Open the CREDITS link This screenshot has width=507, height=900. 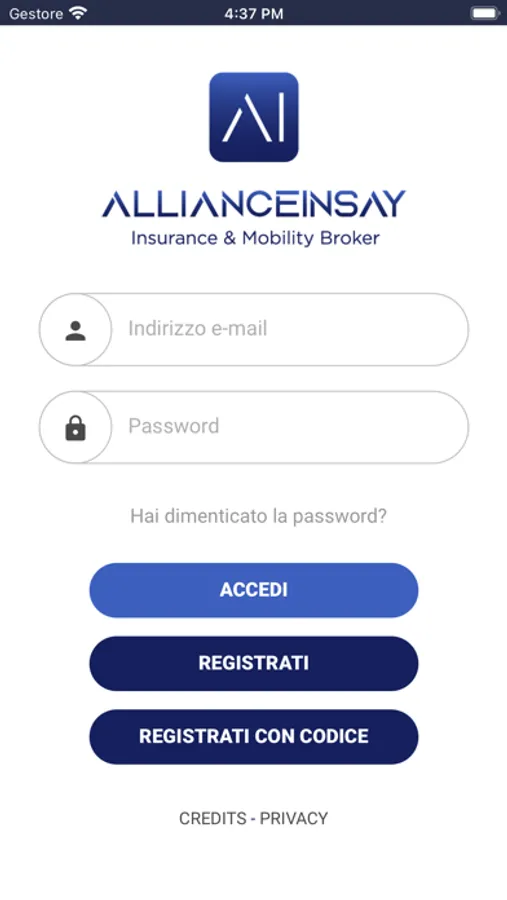pyautogui.click(x=213, y=818)
